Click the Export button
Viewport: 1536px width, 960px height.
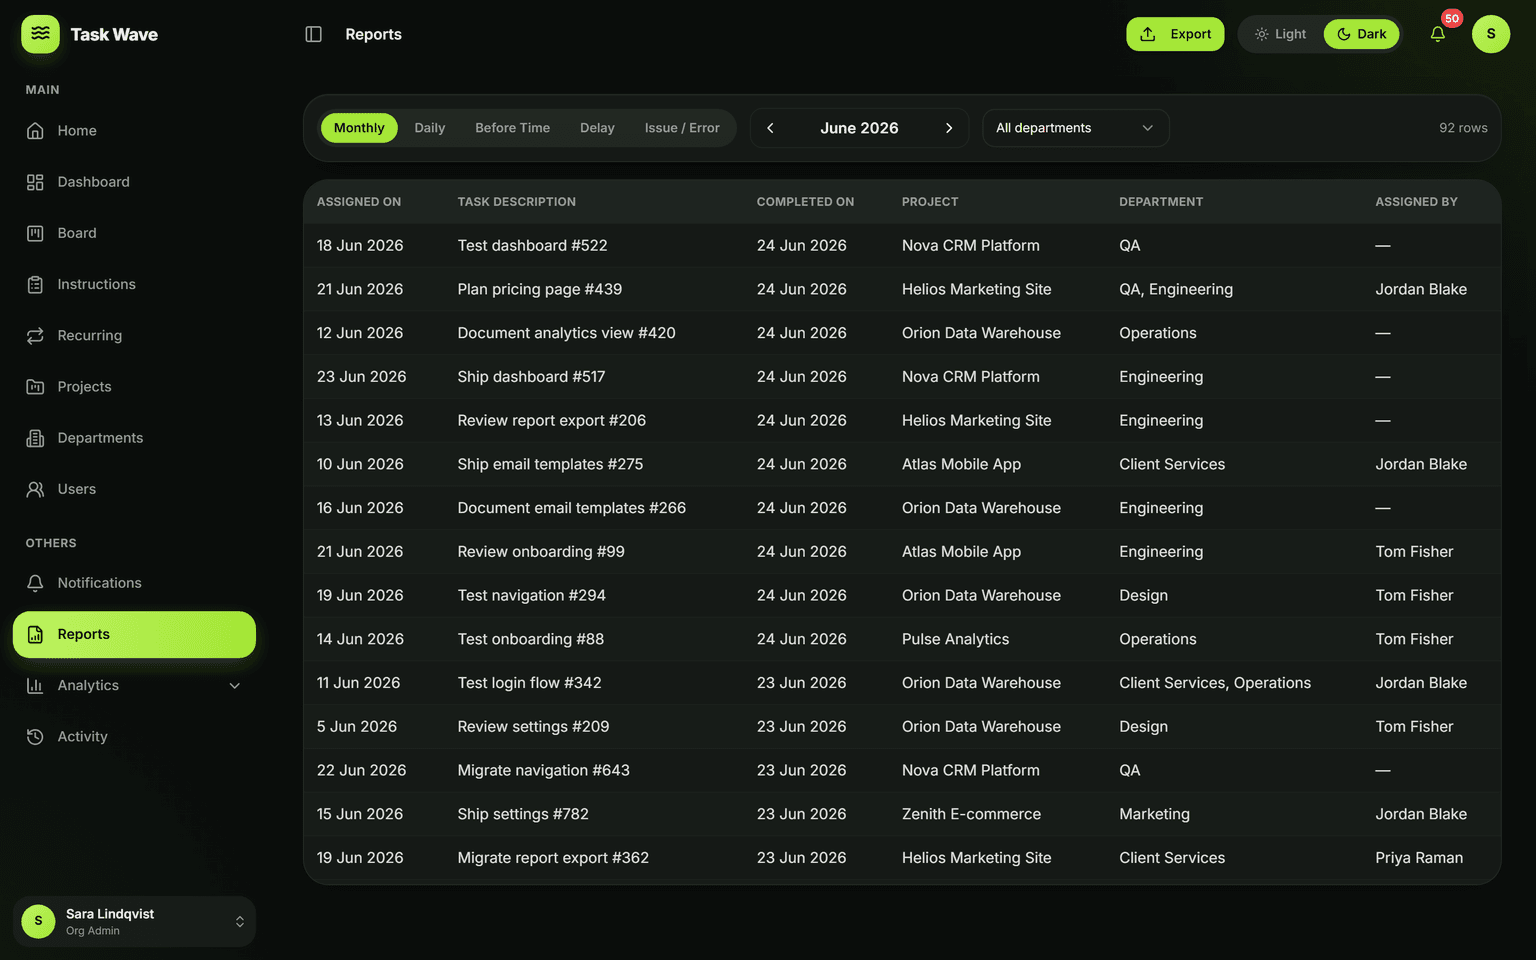point(1175,34)
